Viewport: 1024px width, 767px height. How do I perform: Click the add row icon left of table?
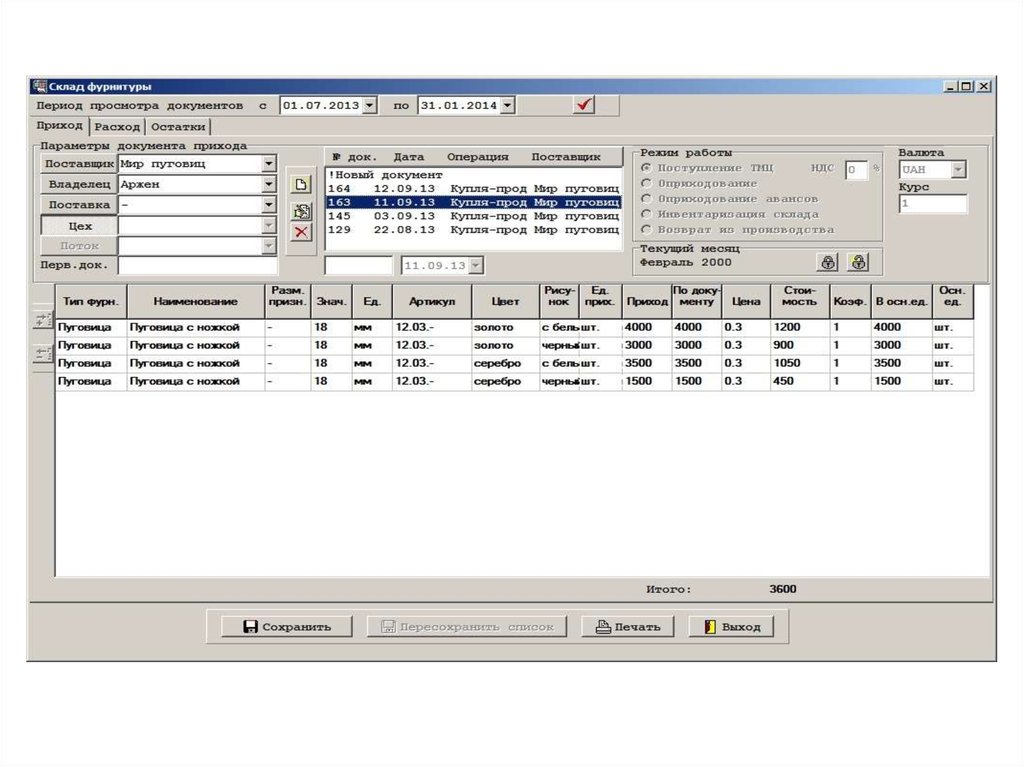43,320
